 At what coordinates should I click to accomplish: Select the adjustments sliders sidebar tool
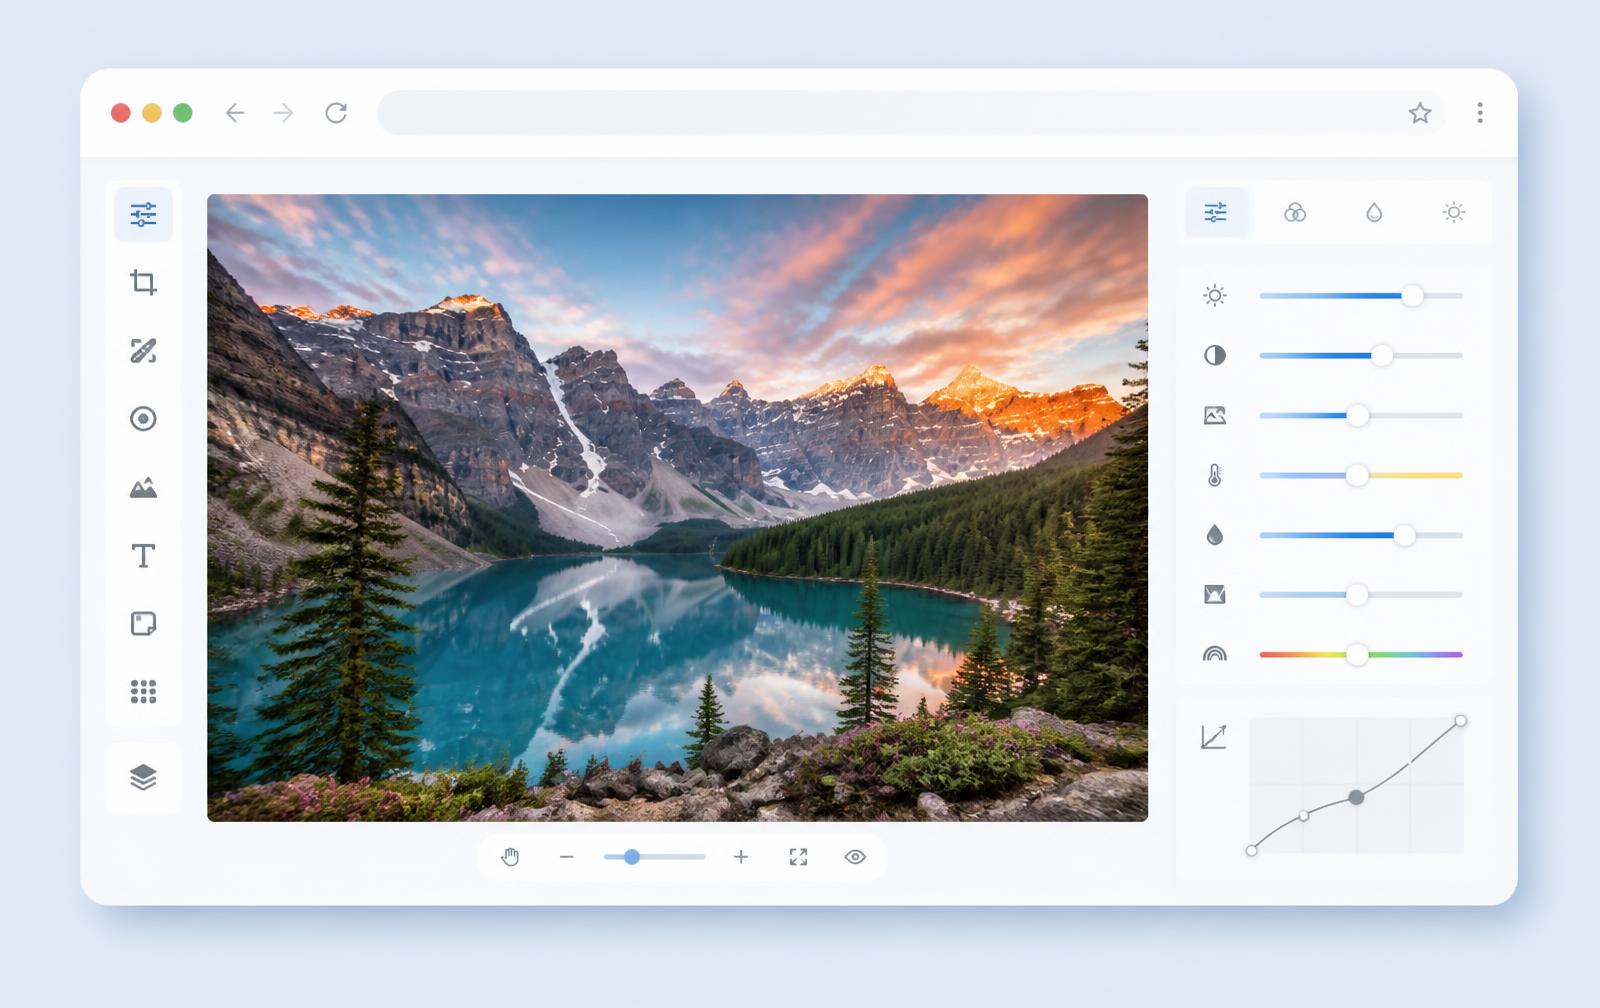pyautogui.click(x=143, y=214)
